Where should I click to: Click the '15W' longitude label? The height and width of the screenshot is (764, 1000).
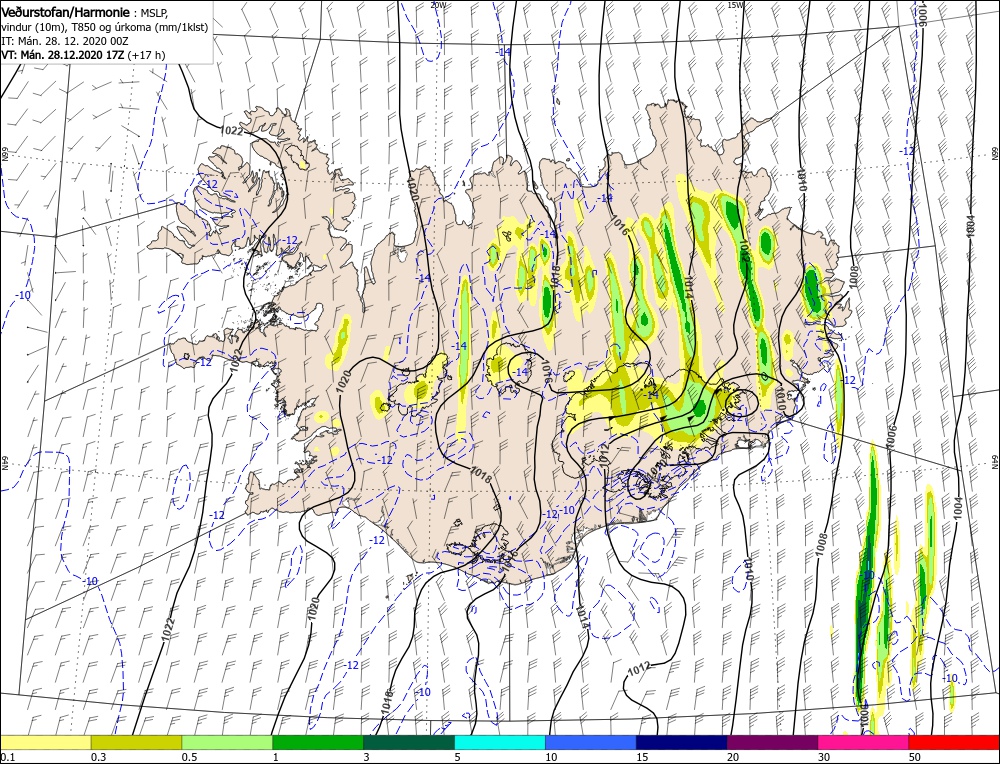click(735, 4)
